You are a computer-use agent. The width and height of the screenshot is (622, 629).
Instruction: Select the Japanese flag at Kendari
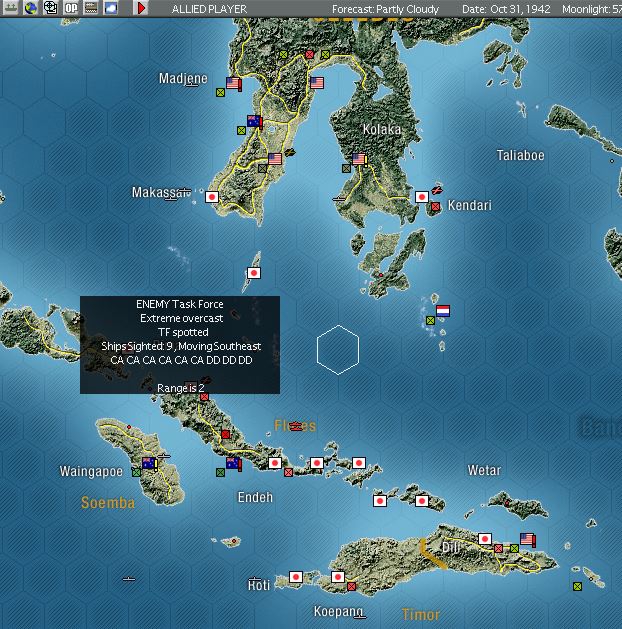pyautogui.click(x=421, y=197)
